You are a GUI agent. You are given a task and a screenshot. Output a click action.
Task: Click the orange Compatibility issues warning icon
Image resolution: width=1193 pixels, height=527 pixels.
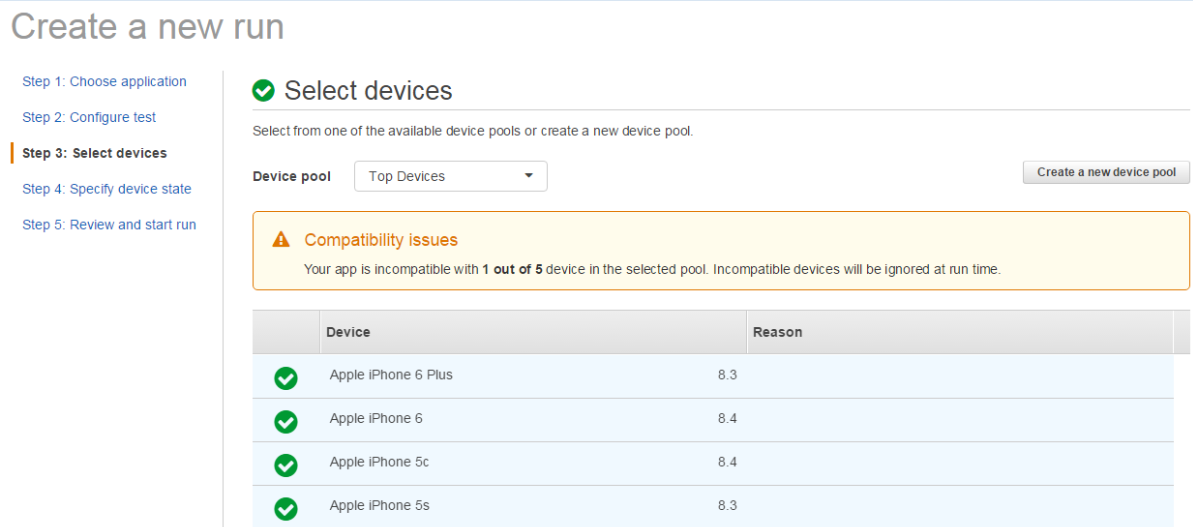[281, 240]
